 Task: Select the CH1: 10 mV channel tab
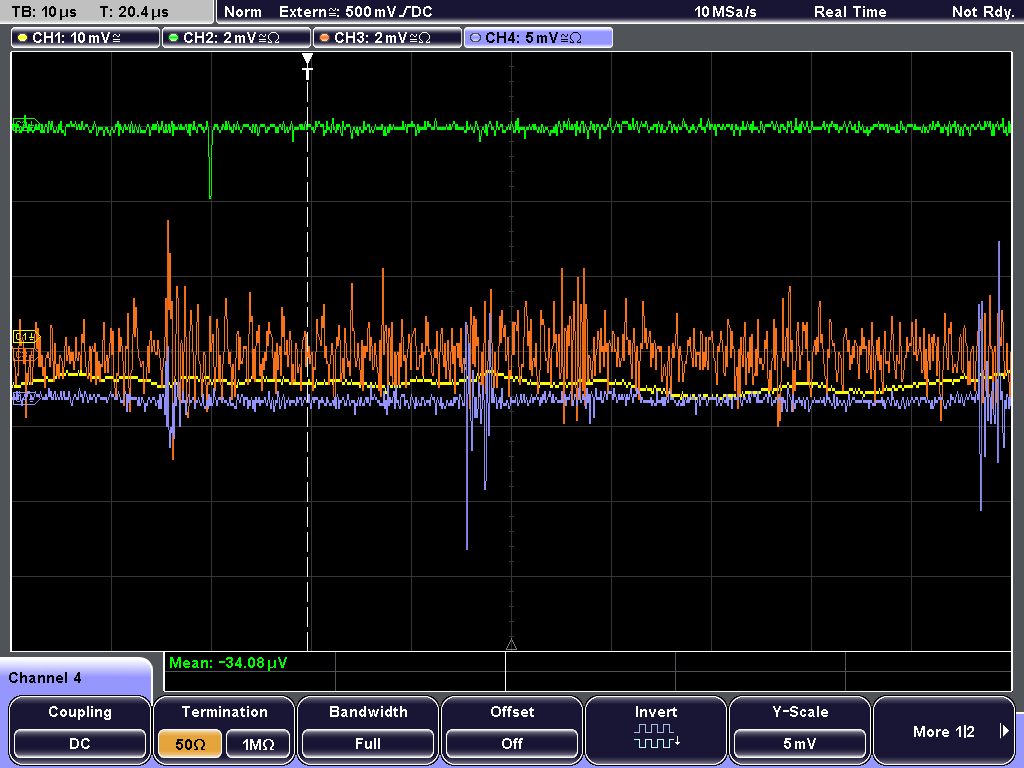pyautogui.click(x=86, y=38)
